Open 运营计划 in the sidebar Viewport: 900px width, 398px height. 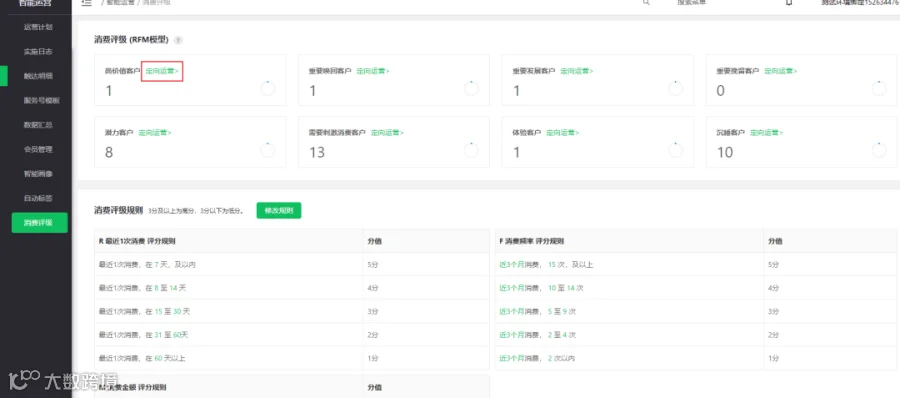tap(38, 27)
